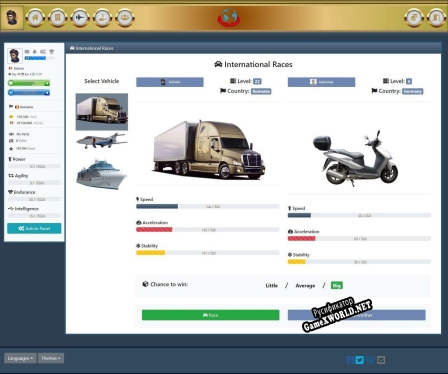Click the Endurance stat label
This screenshot has height=374, width=448.
[21, 192]
